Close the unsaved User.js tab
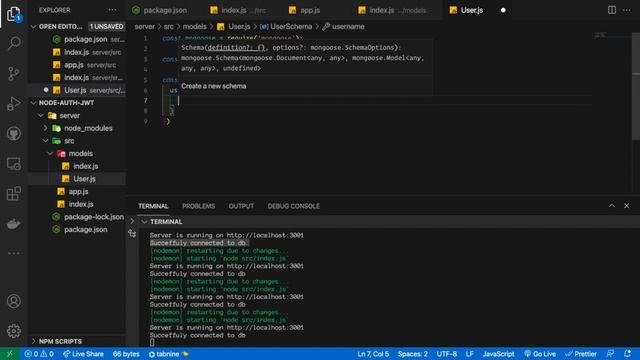The image size is (640, 360). coord(503,10)
